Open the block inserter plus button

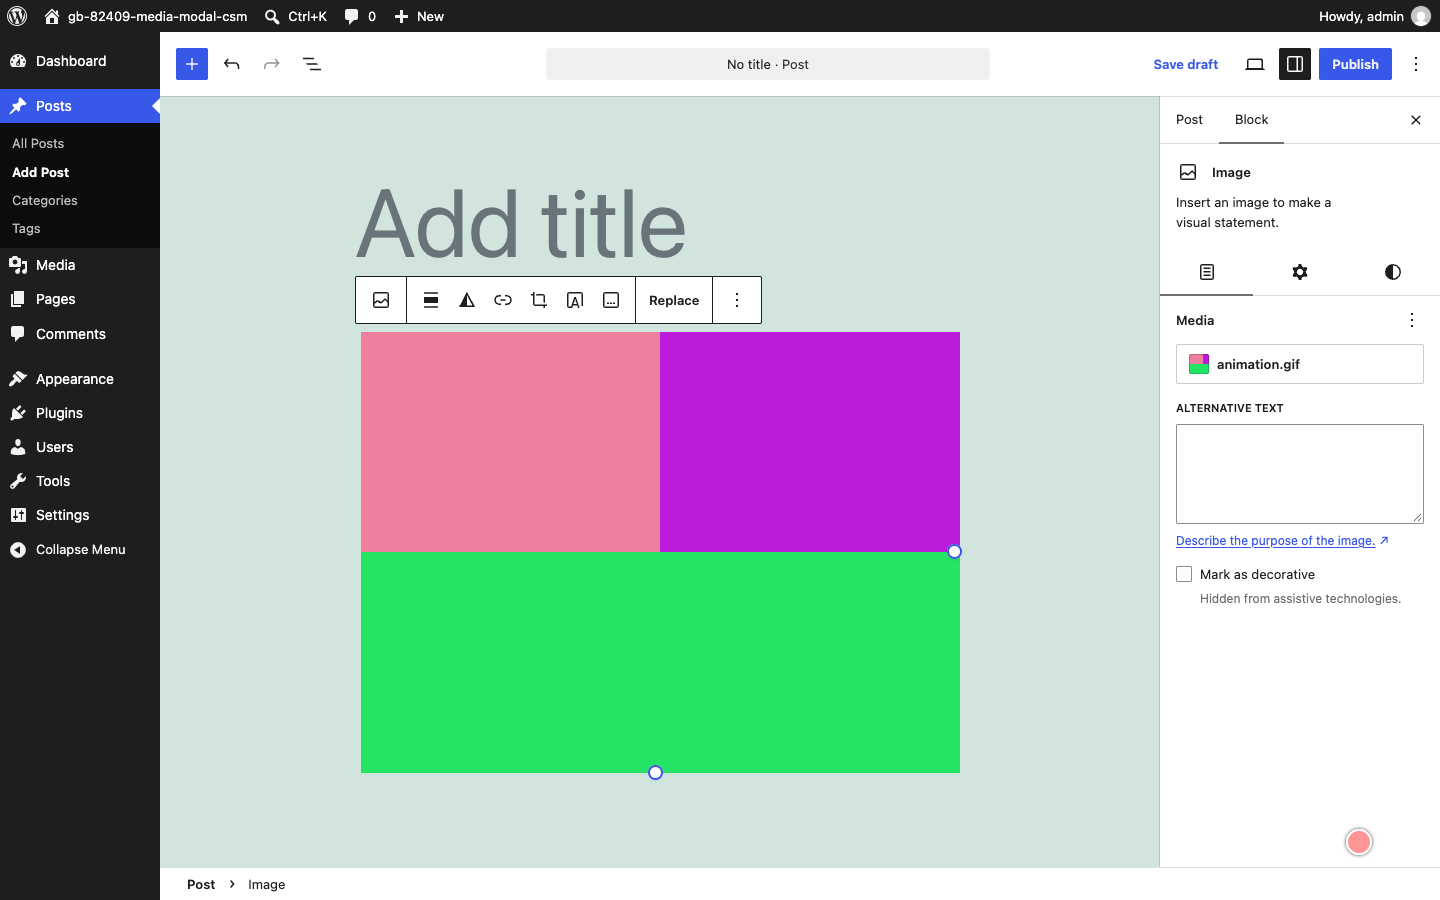point(192,64)
